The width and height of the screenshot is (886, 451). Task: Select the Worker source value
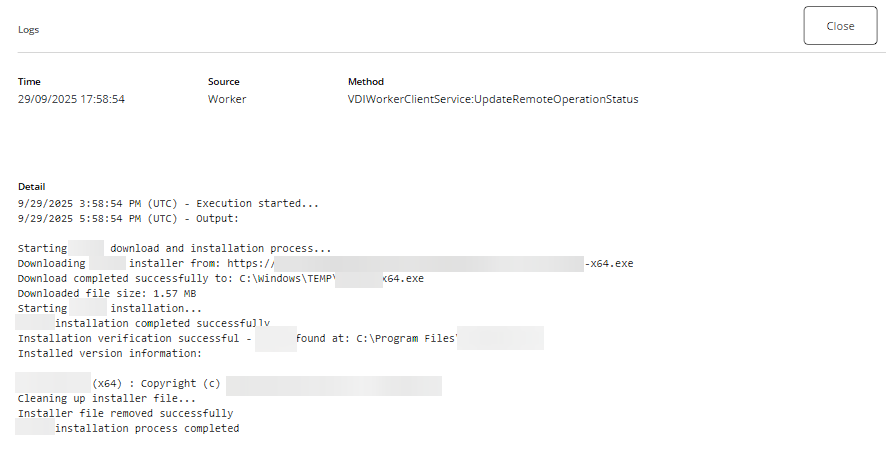[227, 99]
